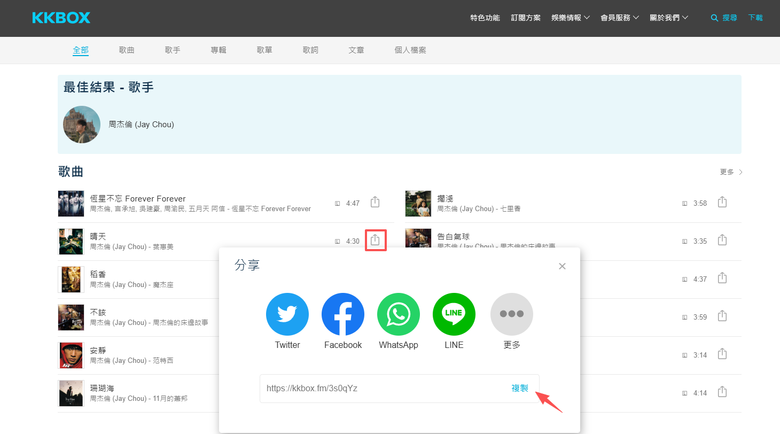Open 恆星不忘 album cover thumbnail
Viewport: 780px width, 434px height.
pyautogui.click(x=71, y=204)
